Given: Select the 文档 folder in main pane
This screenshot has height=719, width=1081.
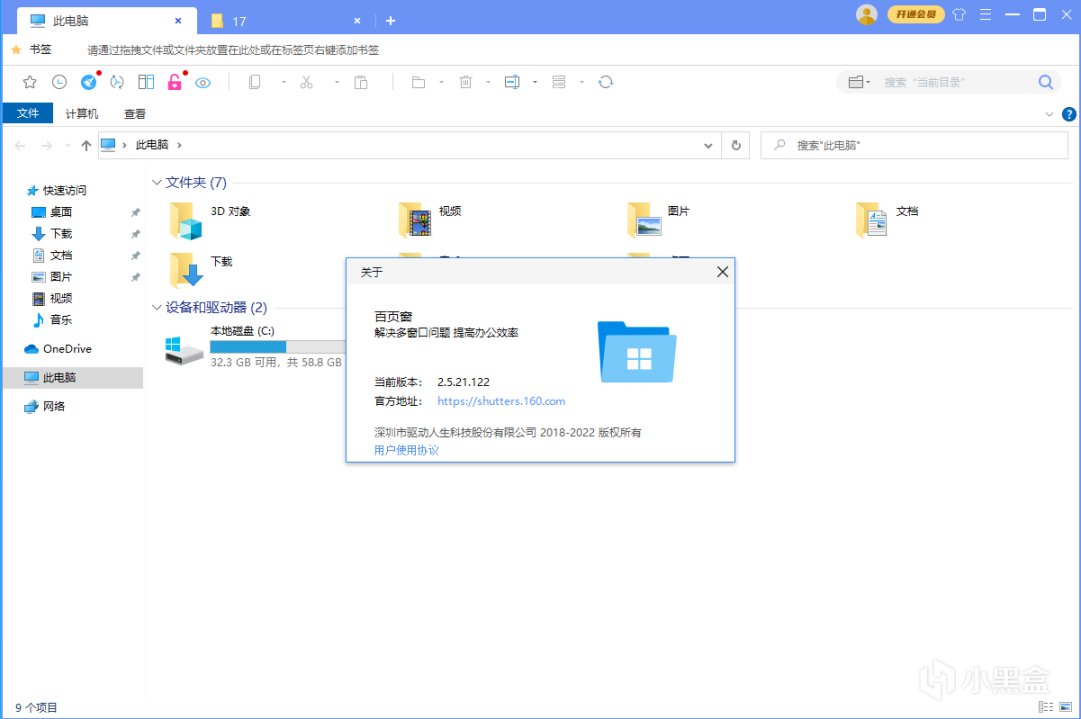Looking at the screenshot, I should coord(887,221).
